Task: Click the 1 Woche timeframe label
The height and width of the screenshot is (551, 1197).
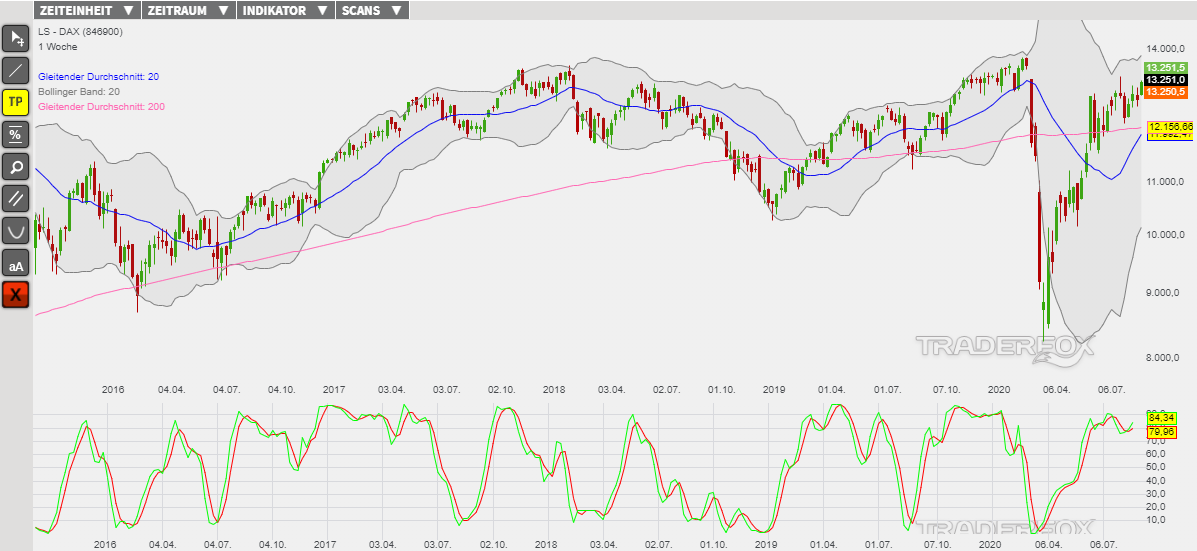Action: (x=57, y=47)
